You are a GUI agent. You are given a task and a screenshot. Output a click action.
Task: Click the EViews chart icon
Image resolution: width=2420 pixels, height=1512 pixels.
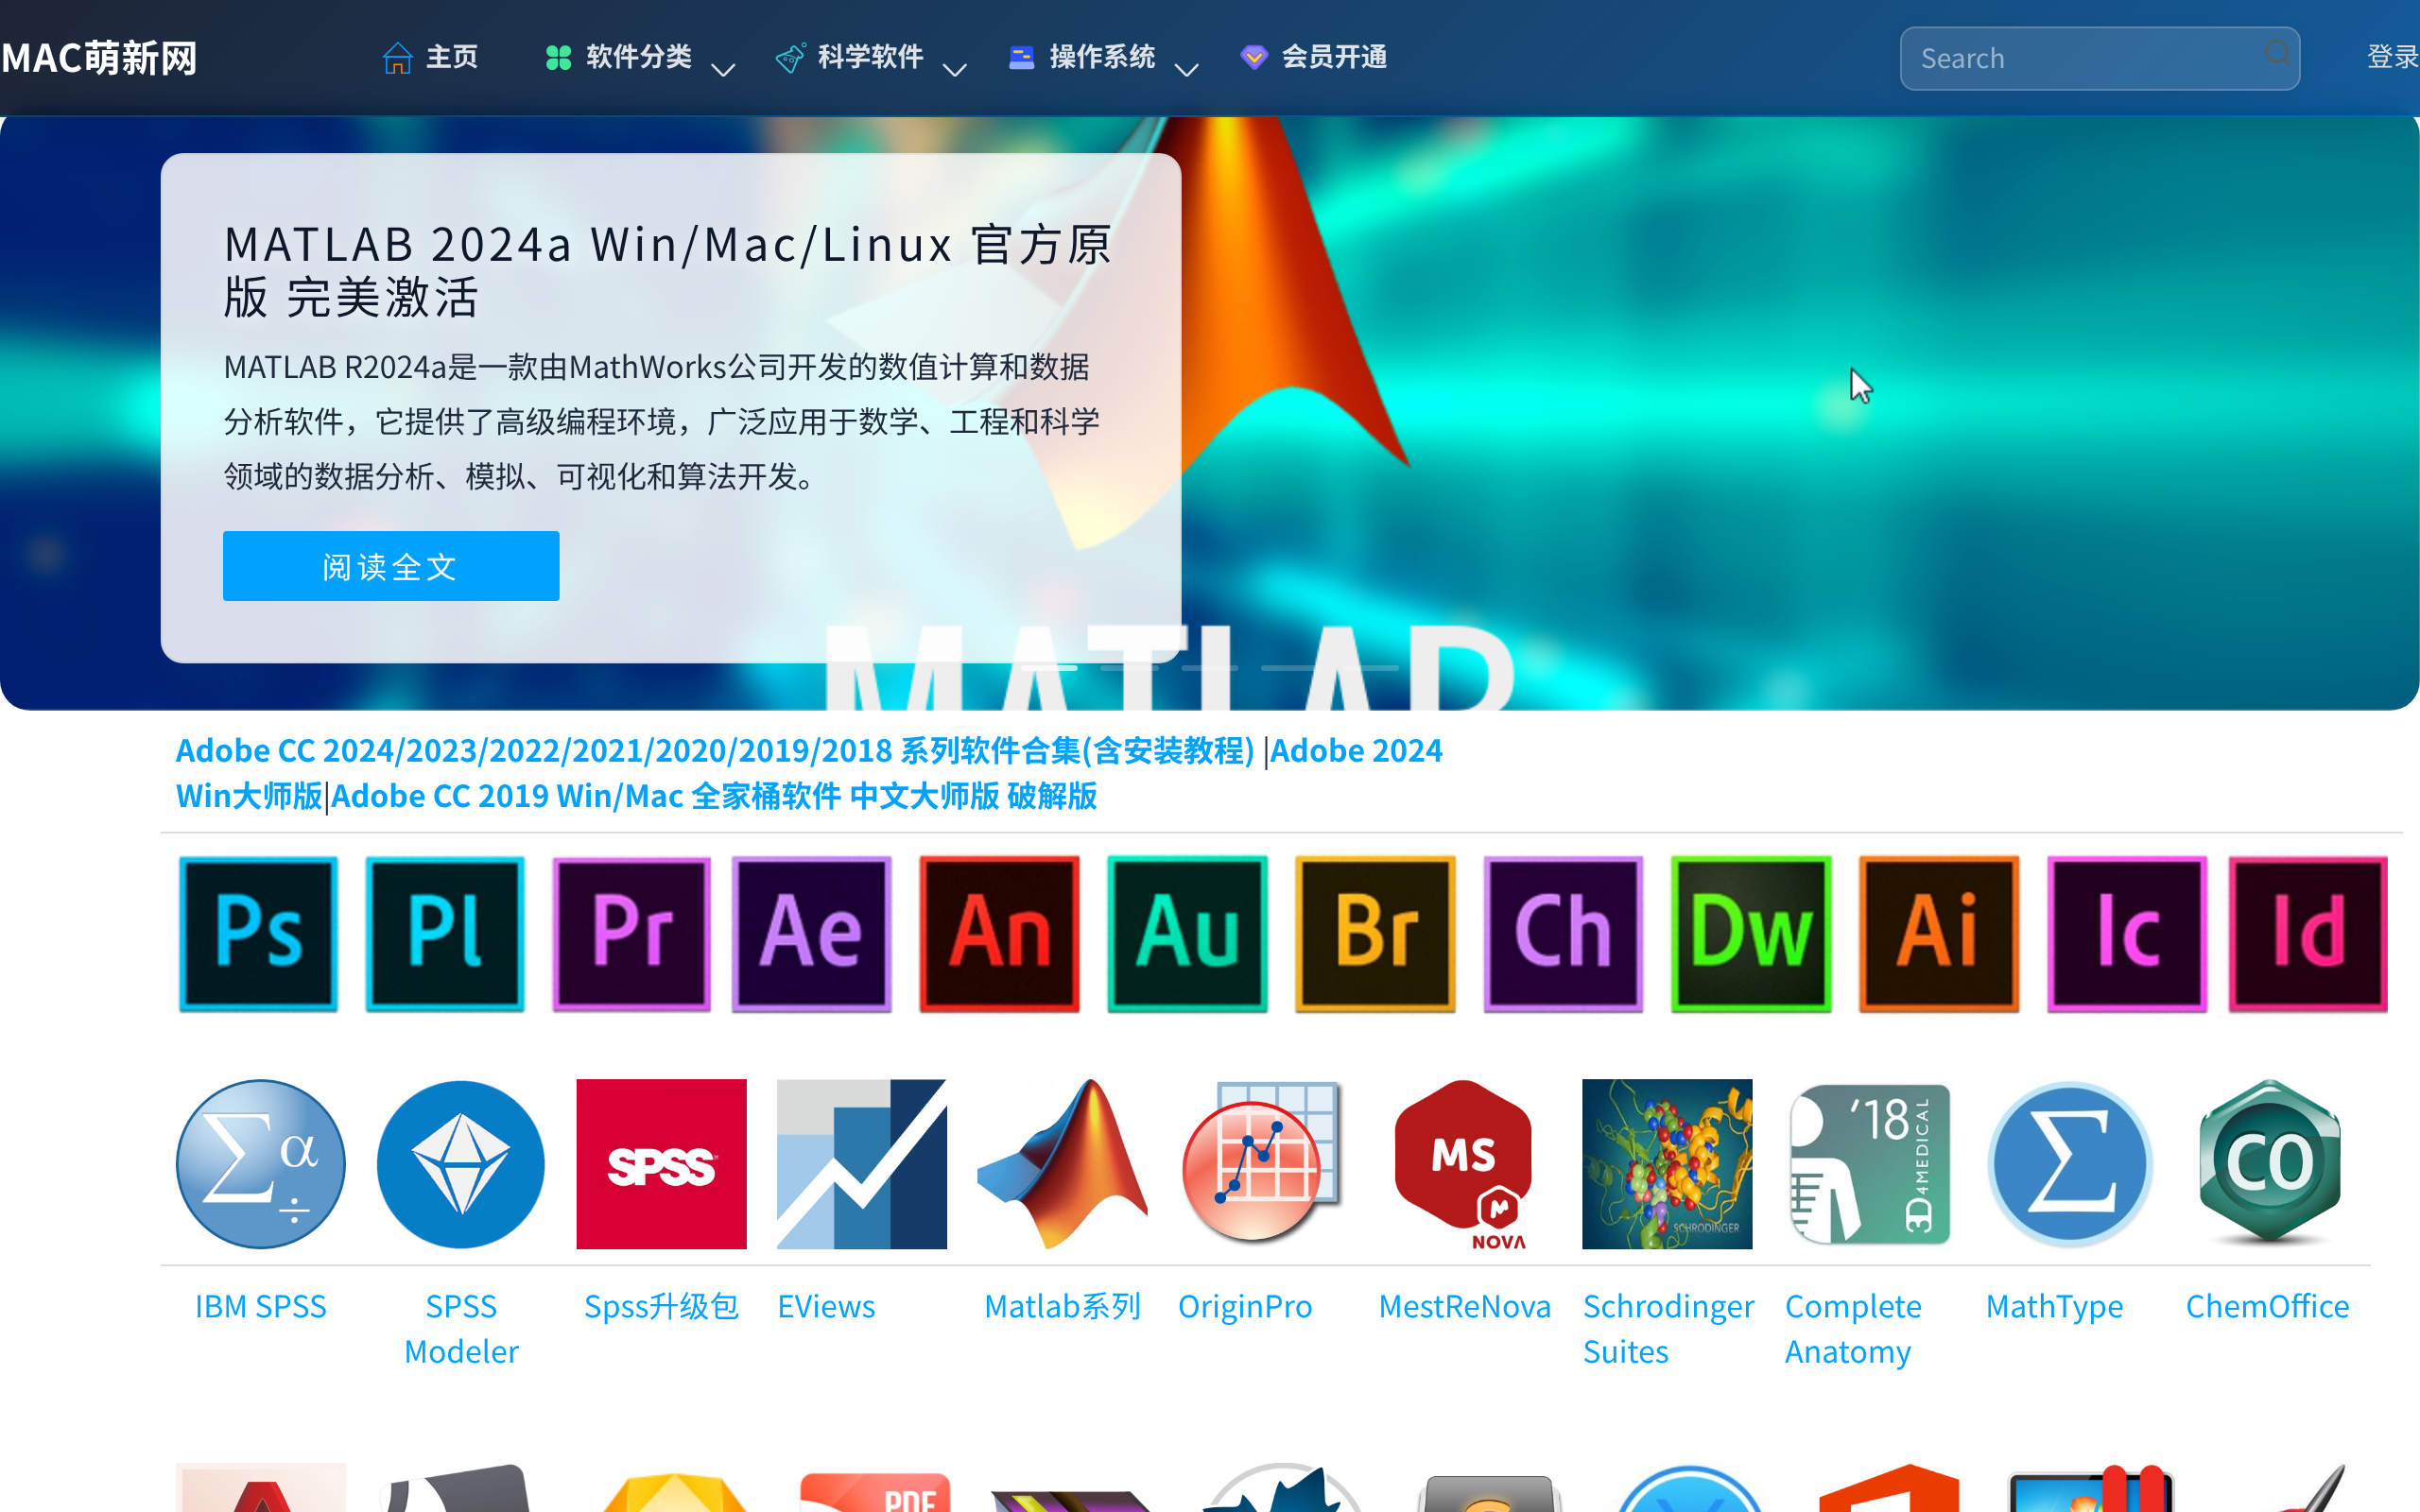click(x=862, y=1164)
